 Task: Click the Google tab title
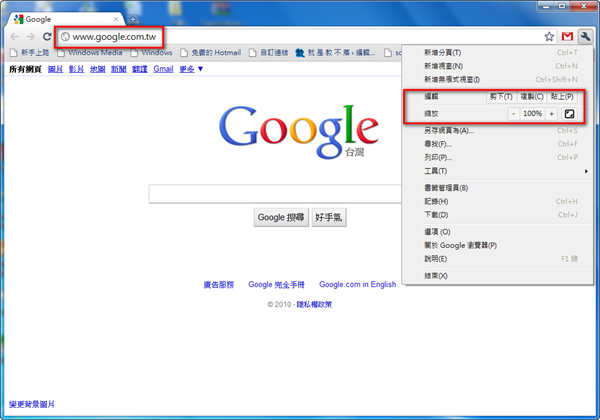[x=38, y=19]
